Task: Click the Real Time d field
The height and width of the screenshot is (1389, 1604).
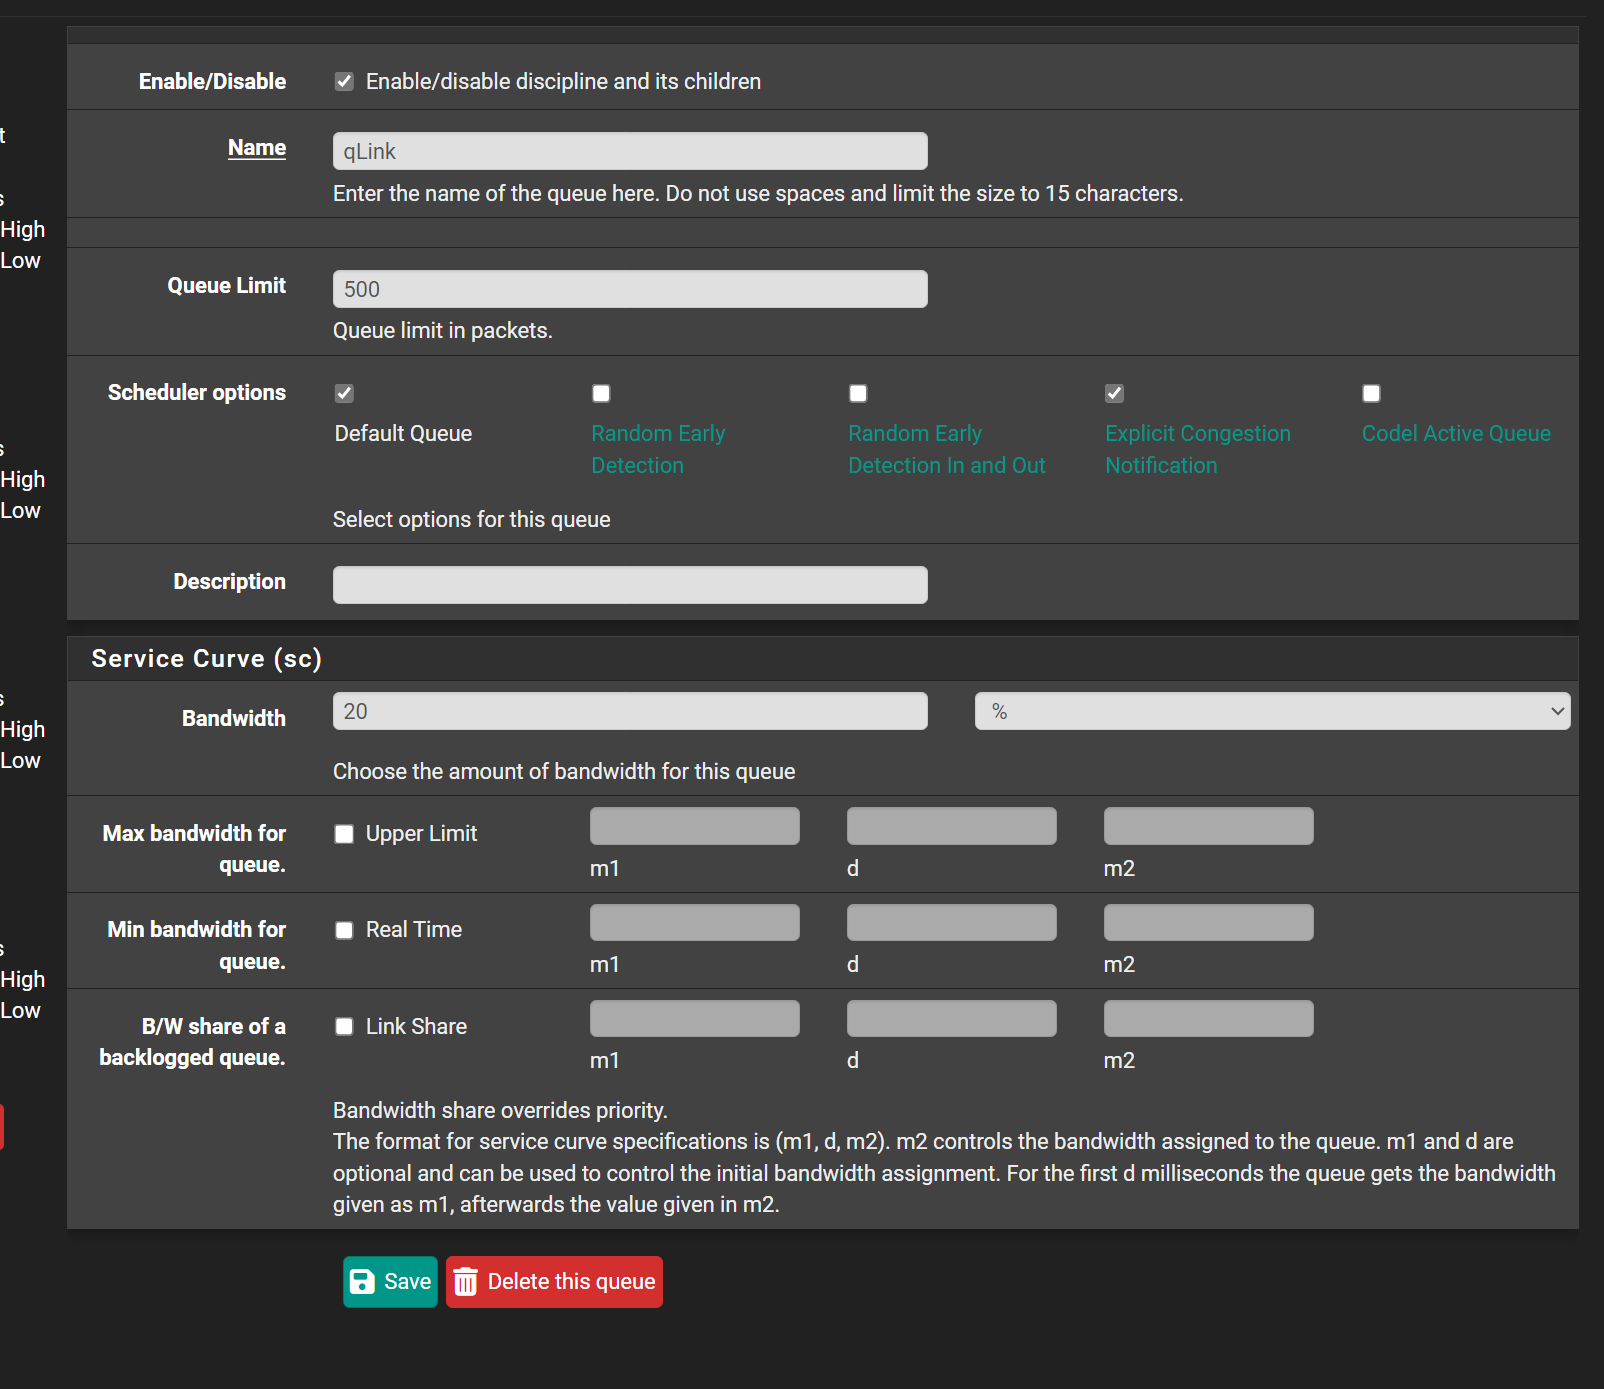Action: coord(952,922)
